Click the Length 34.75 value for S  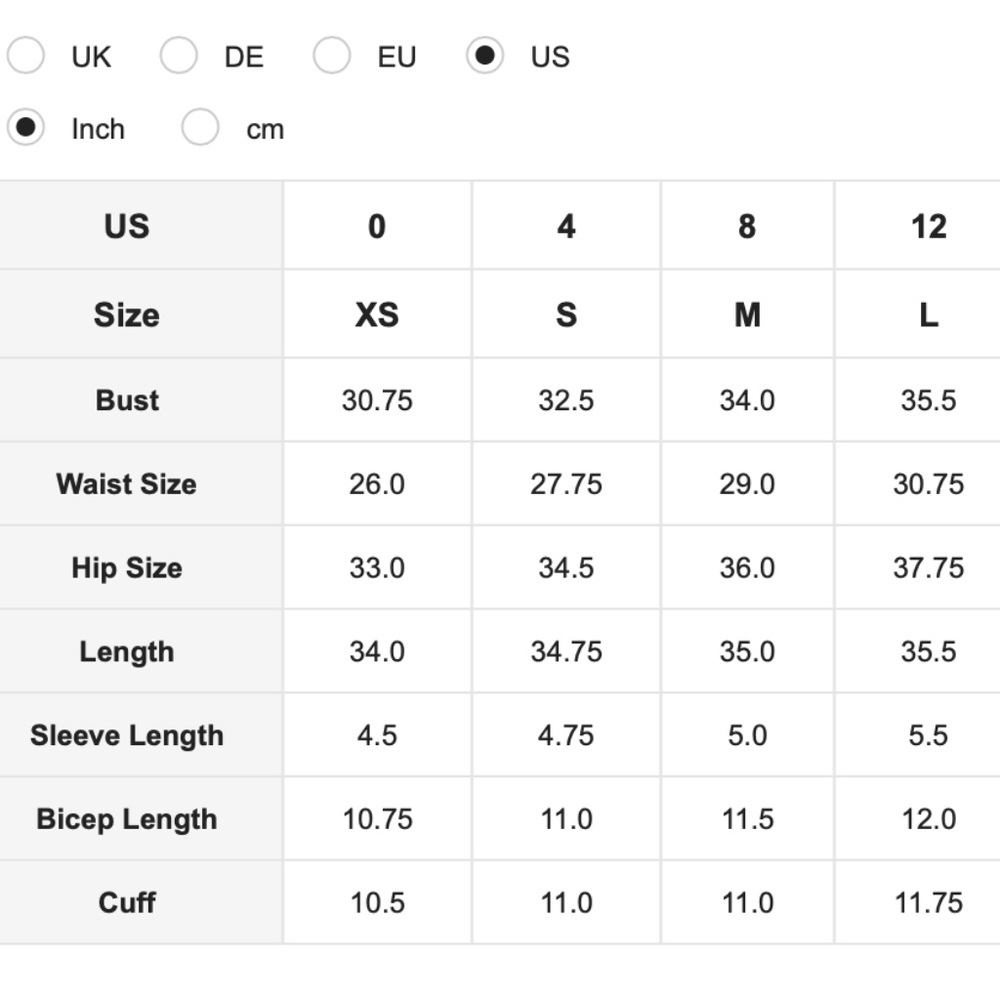pos(566,652)
